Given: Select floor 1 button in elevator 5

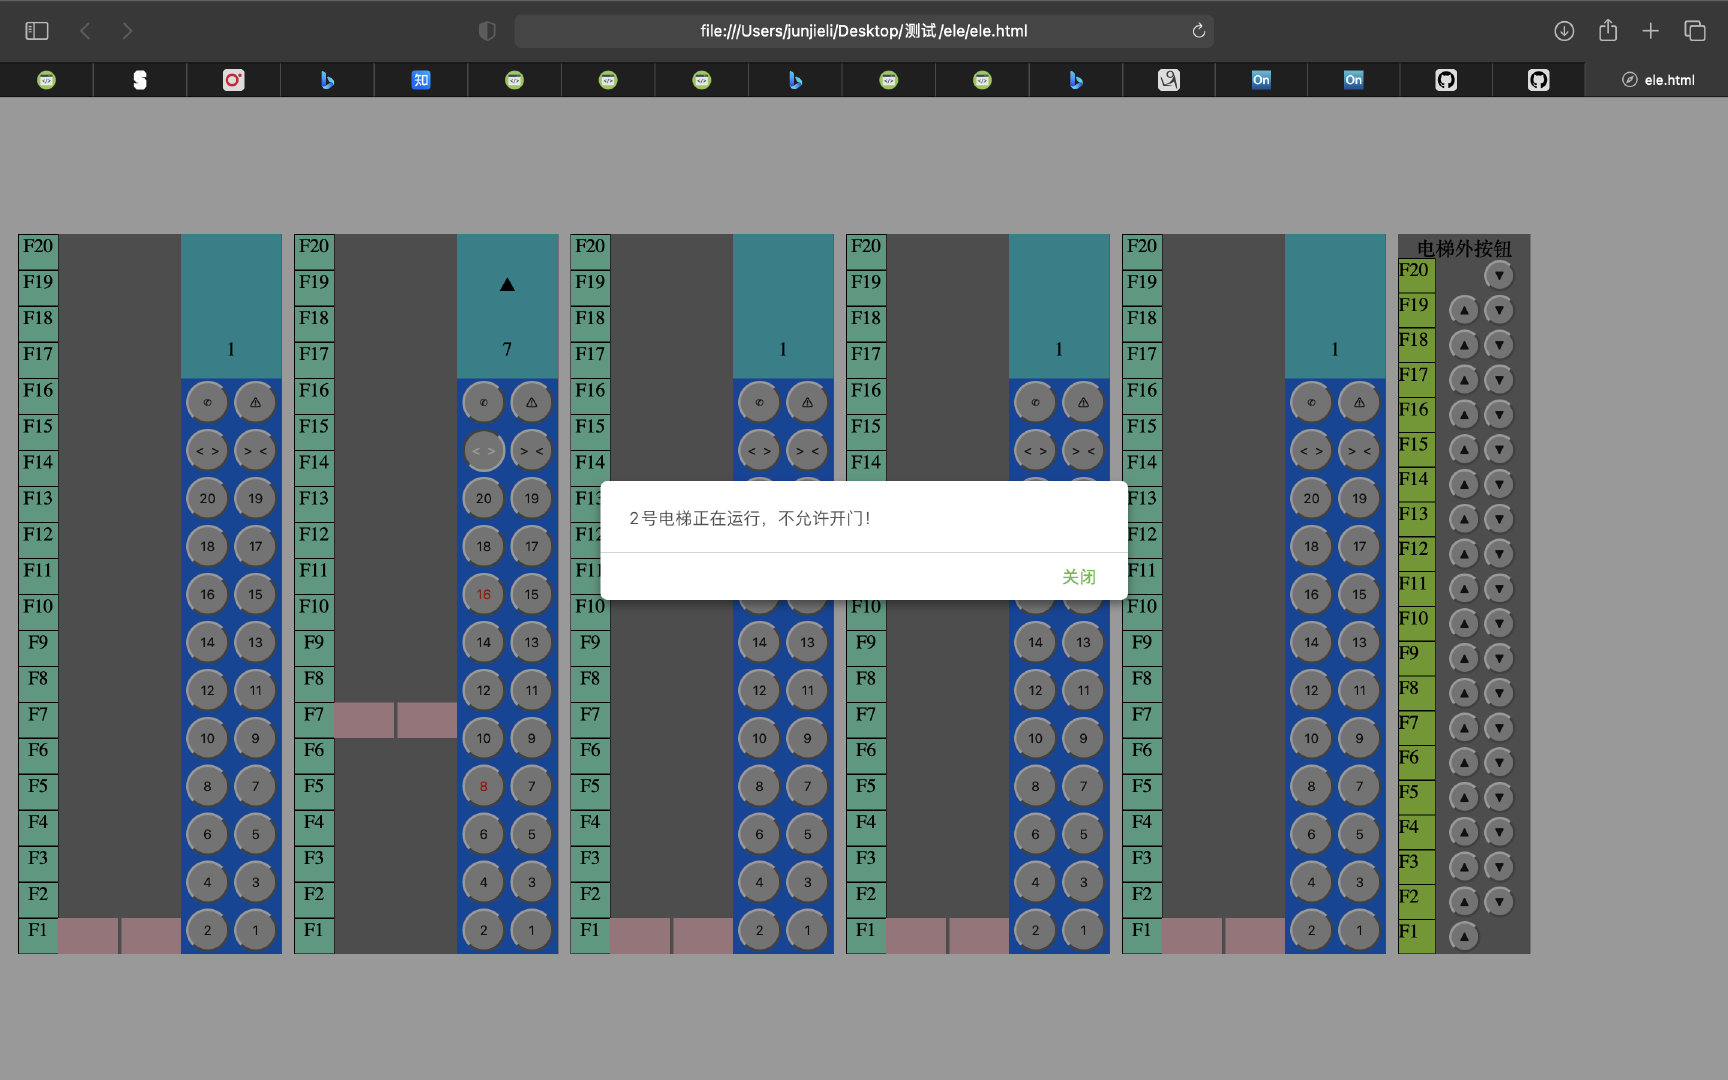Looking at the screenshot, I should tap(1360, 930).
